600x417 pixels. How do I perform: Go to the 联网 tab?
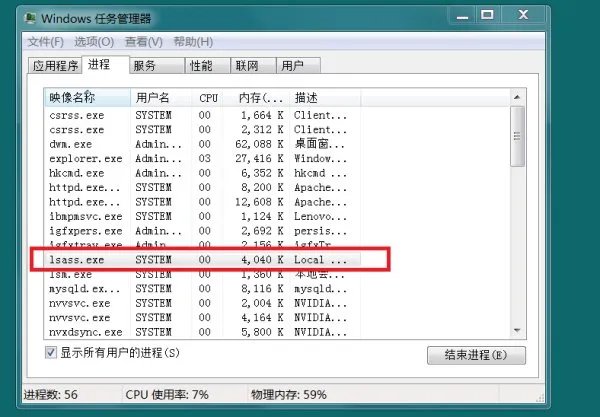coord(253,66)
